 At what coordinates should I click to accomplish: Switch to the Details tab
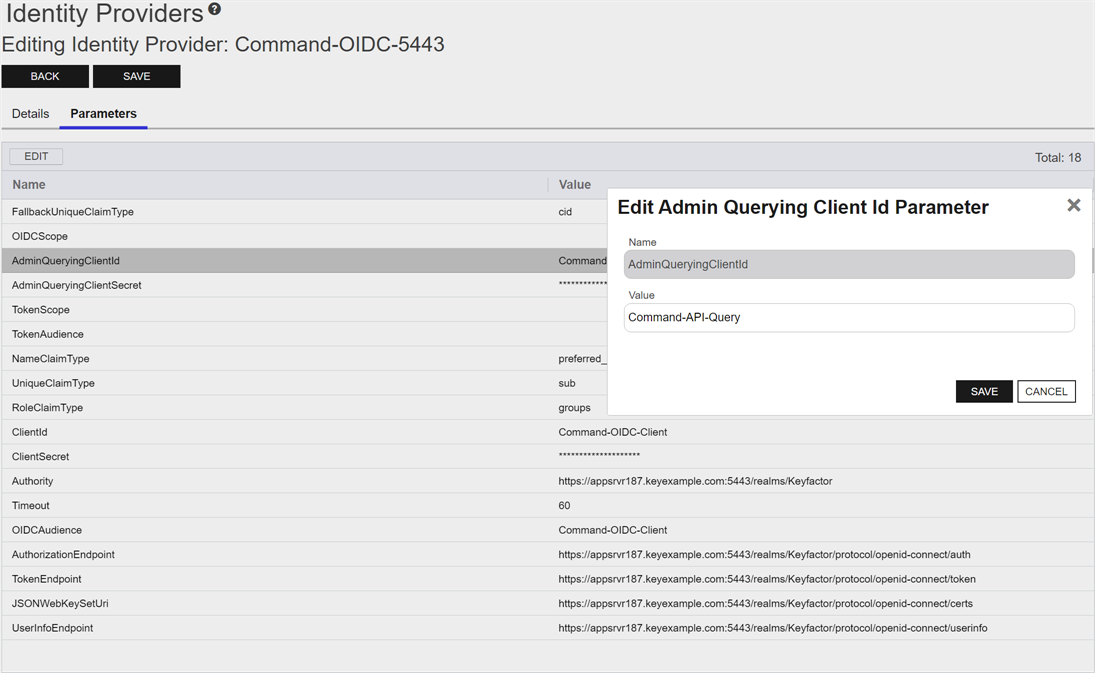[x=30, y=114]
